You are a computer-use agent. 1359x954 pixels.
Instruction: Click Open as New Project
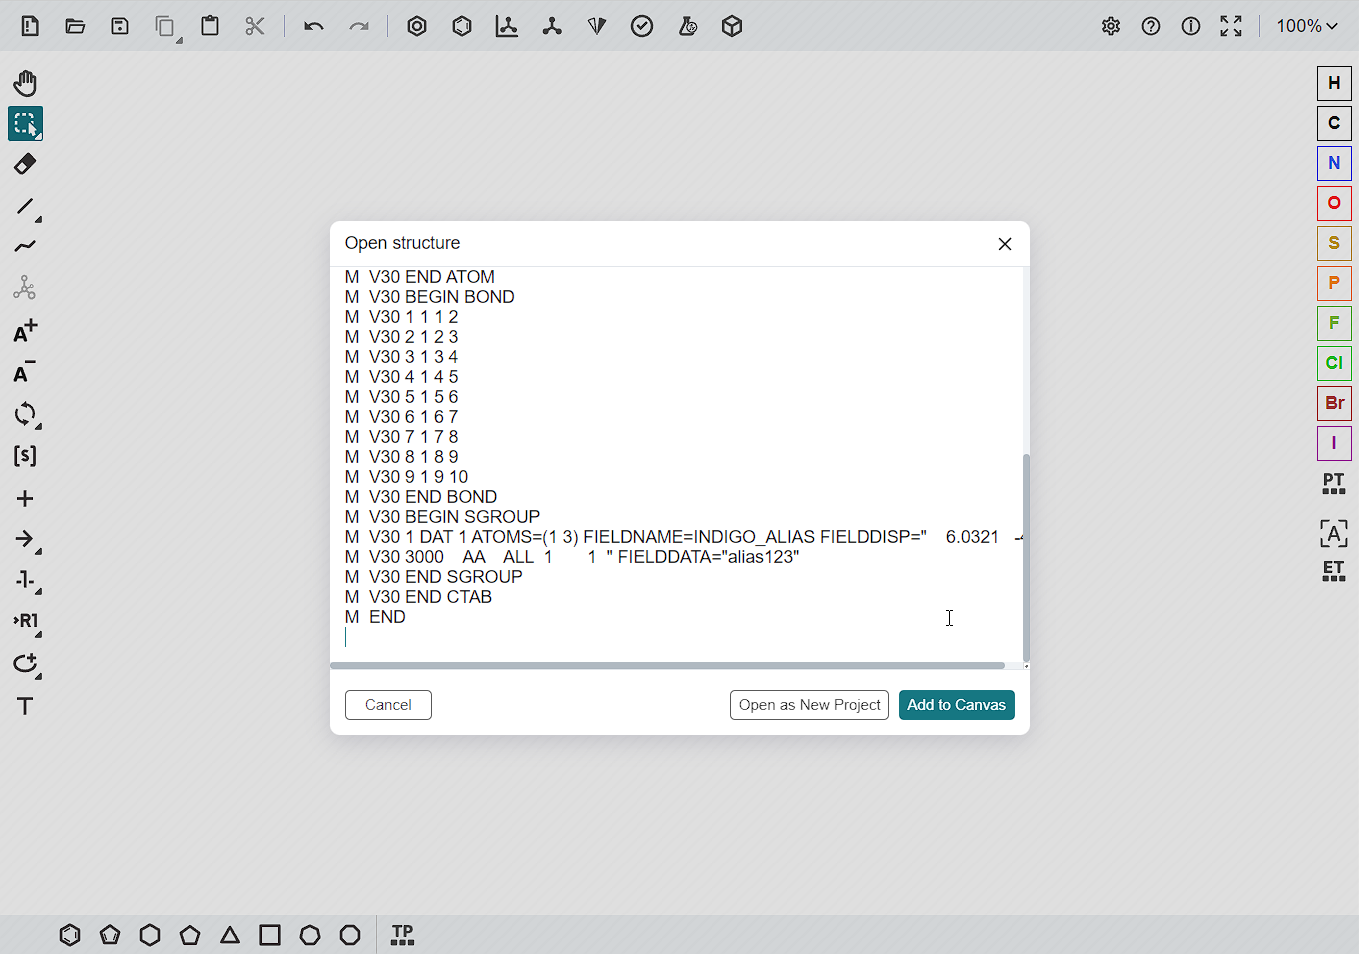click(809, 705)
